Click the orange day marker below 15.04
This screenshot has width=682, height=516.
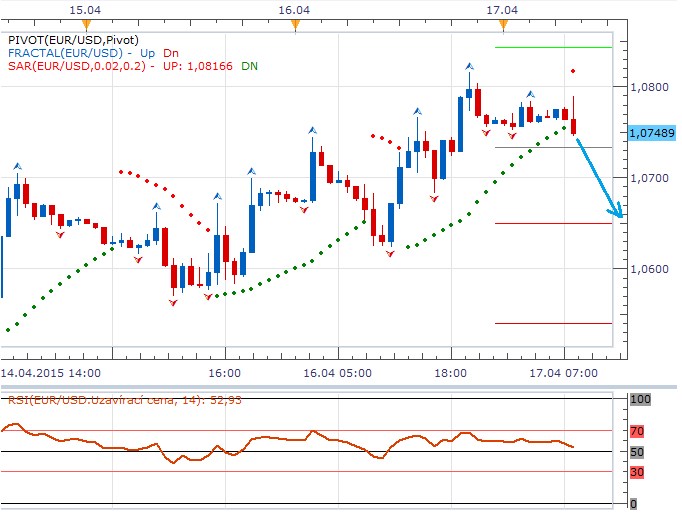pyautogui.click(x=87, y=23)
